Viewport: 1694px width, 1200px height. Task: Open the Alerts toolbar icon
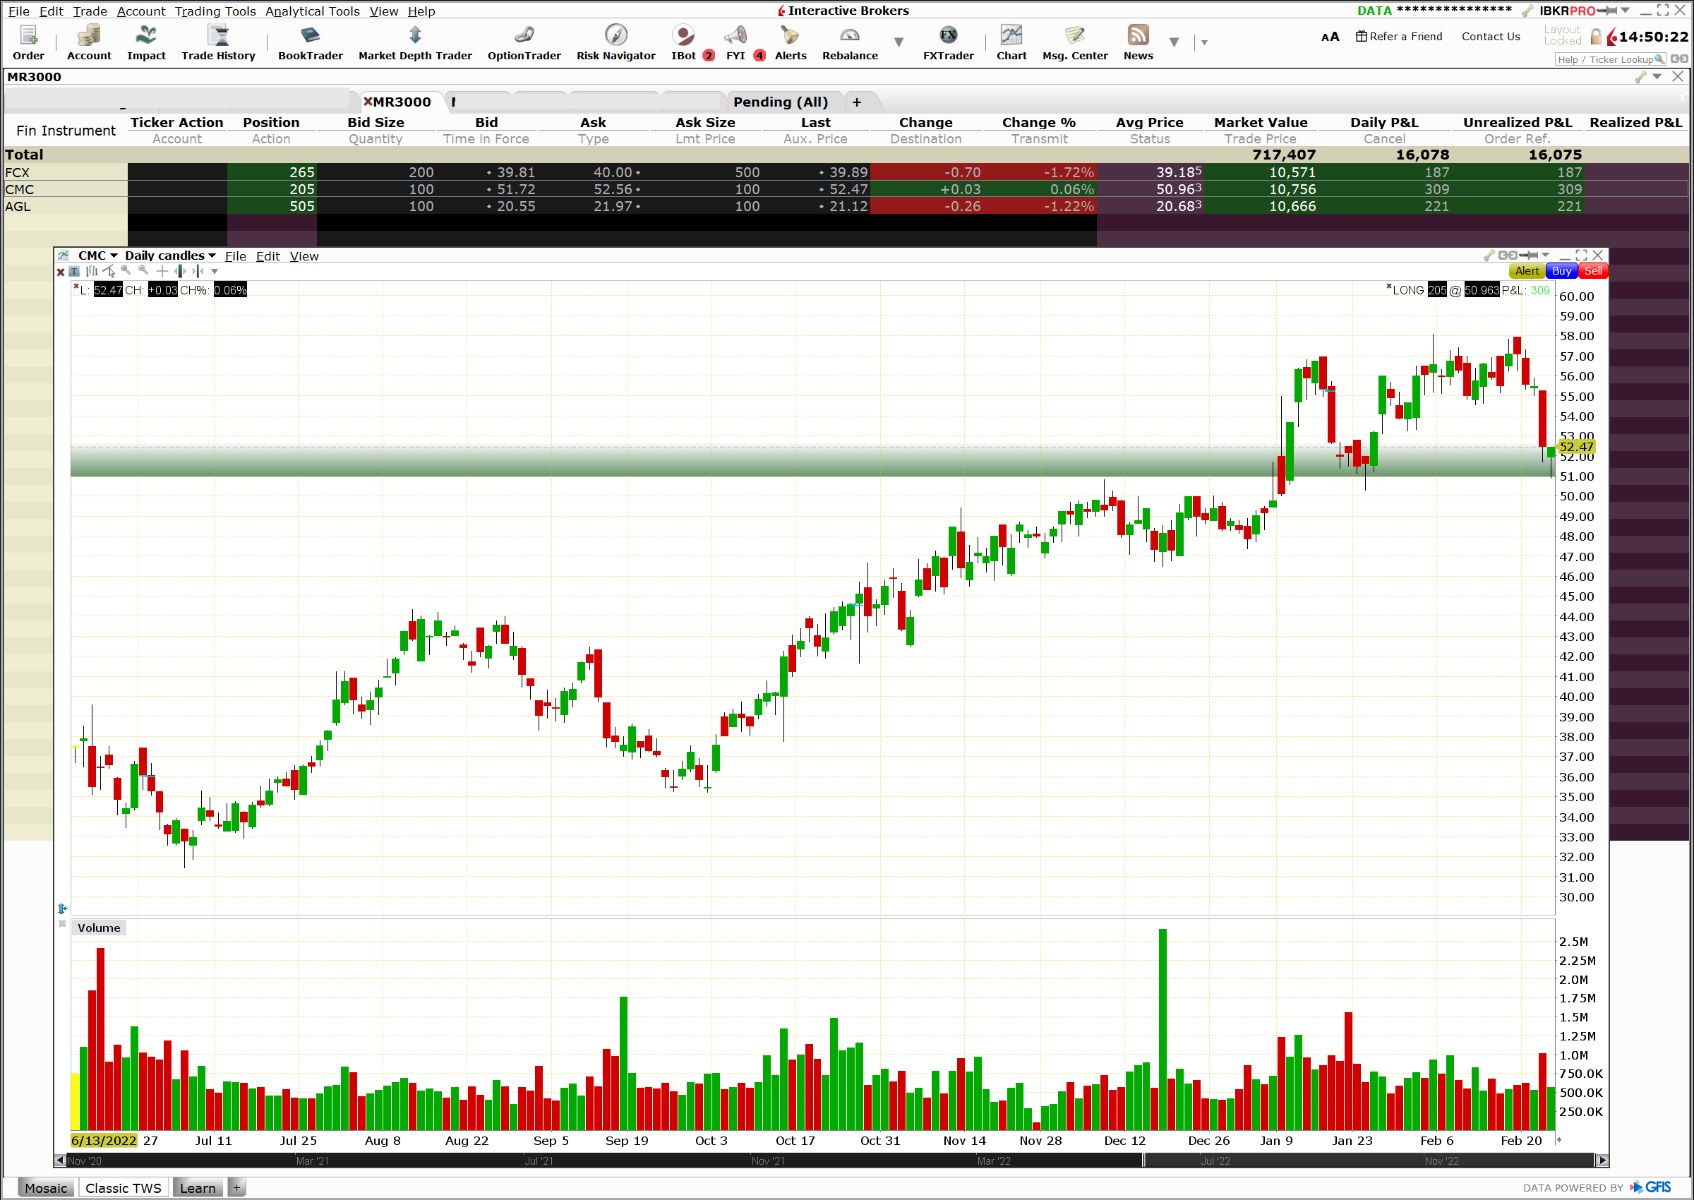point(790,42)
